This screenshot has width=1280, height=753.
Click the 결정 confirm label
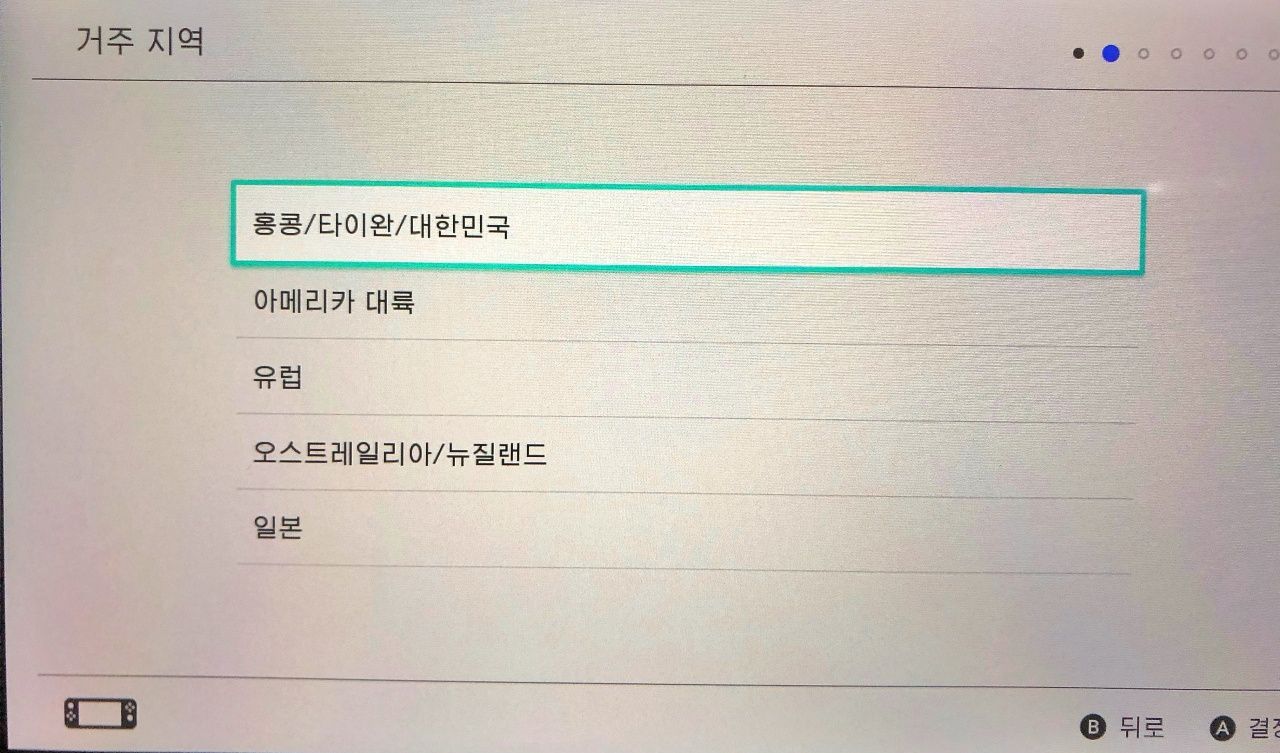coord(1261,728)
